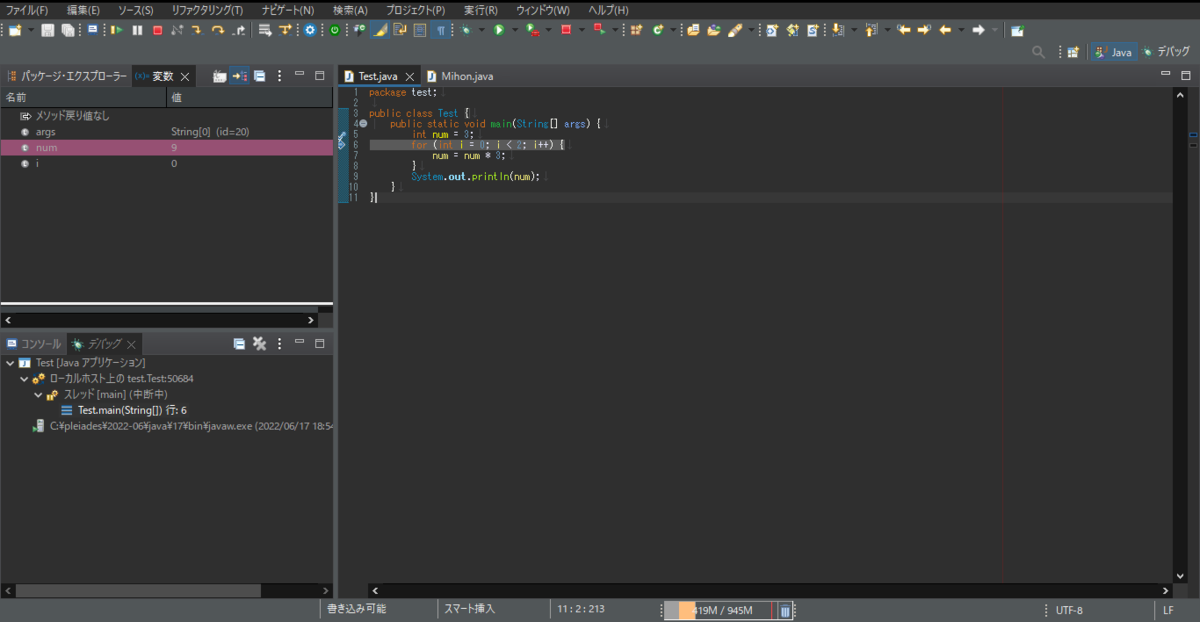Viewport: 1200px width, 622px height.
Task: Switch to the コンソール tab
Action: [34, 343]
